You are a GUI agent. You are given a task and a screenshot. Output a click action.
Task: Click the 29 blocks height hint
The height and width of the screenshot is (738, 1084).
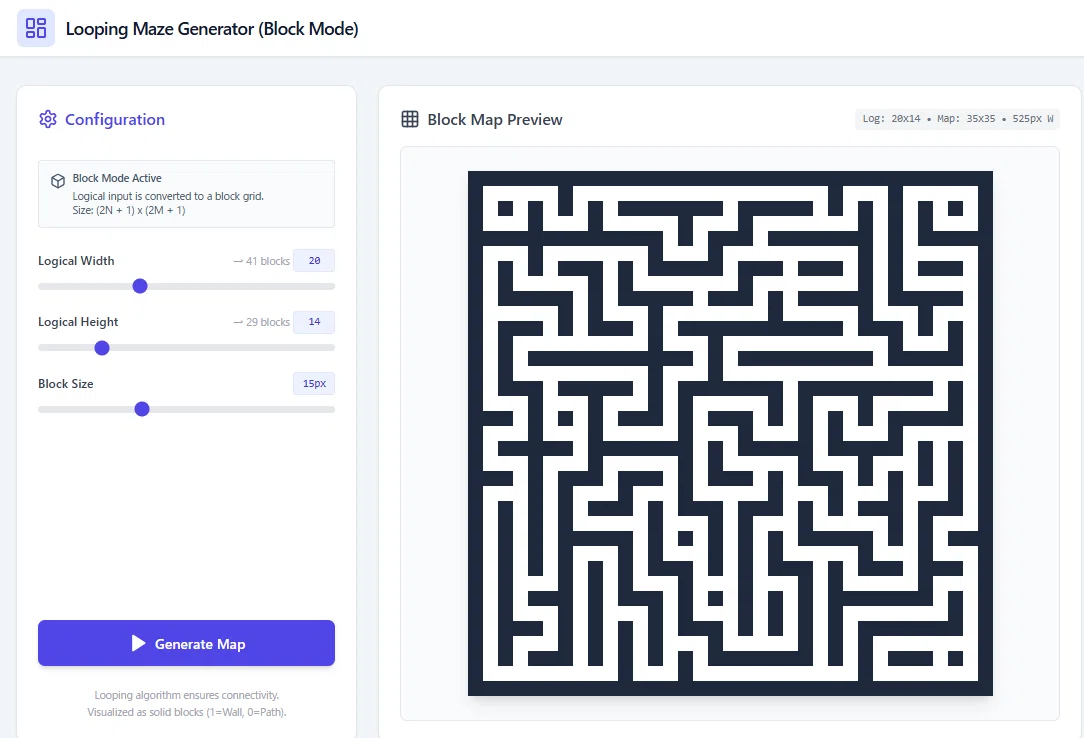261,322
